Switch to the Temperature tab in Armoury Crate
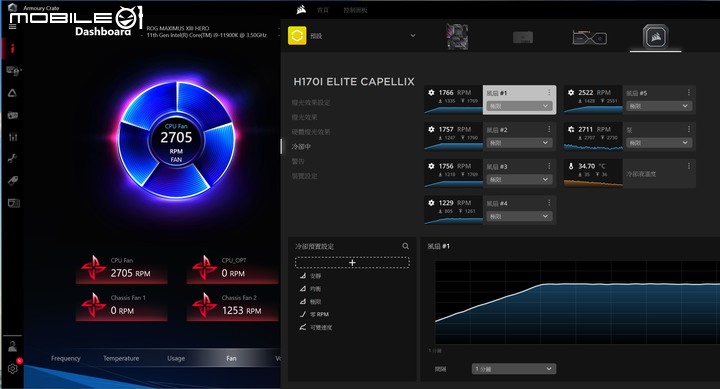Image resolution: width=720 pixels, height=389 pixels. [121, 358]
